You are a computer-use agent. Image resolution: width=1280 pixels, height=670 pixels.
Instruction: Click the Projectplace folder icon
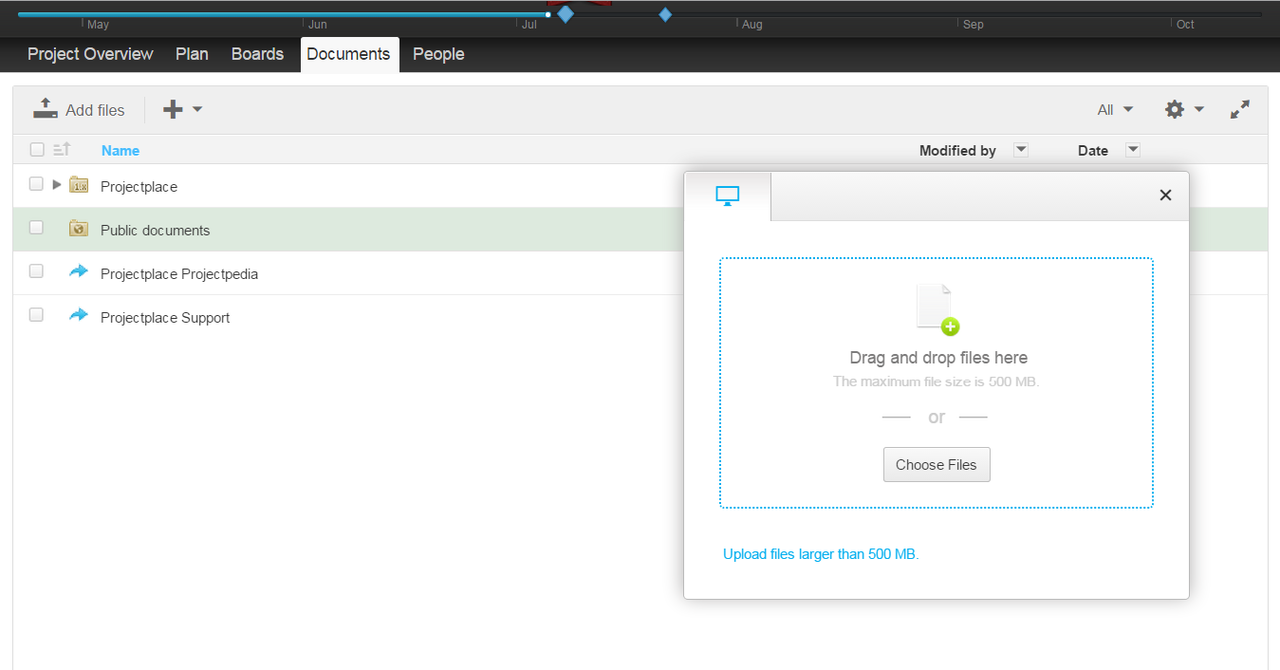79,185
